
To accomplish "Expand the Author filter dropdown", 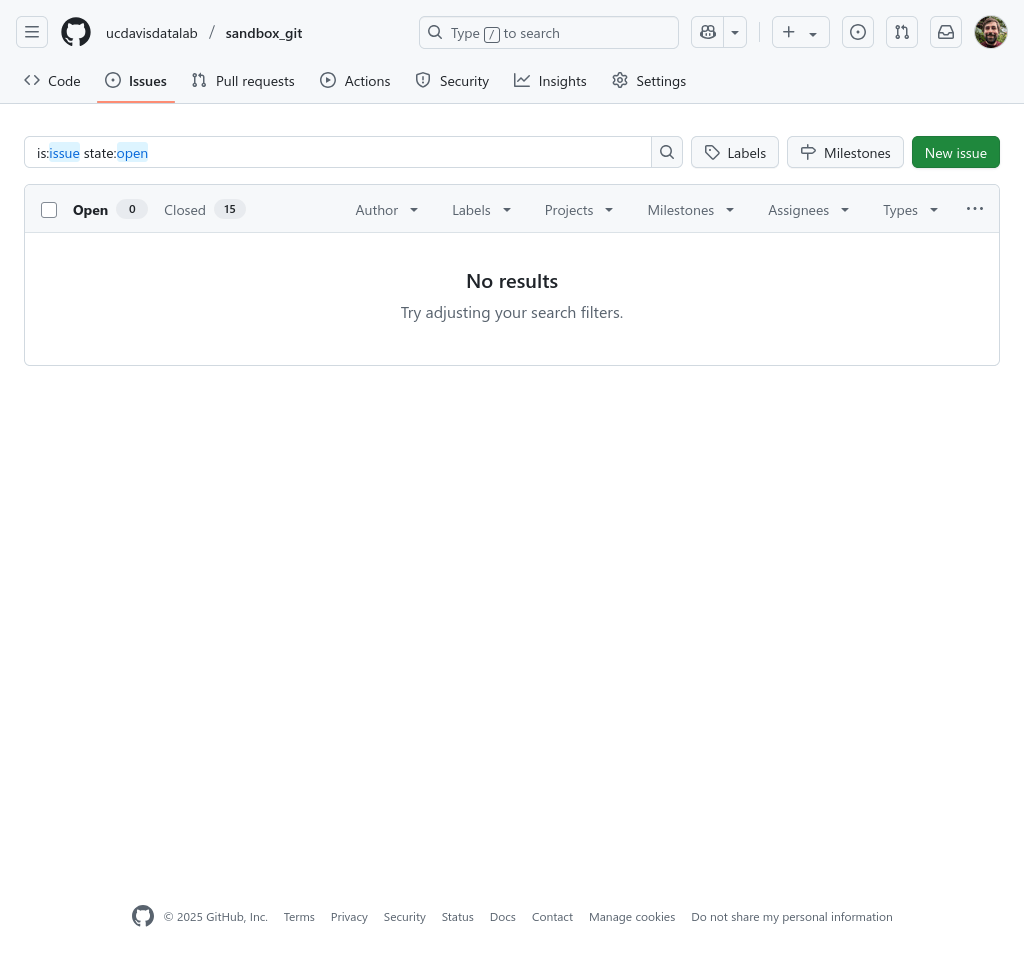I will 387,210.
